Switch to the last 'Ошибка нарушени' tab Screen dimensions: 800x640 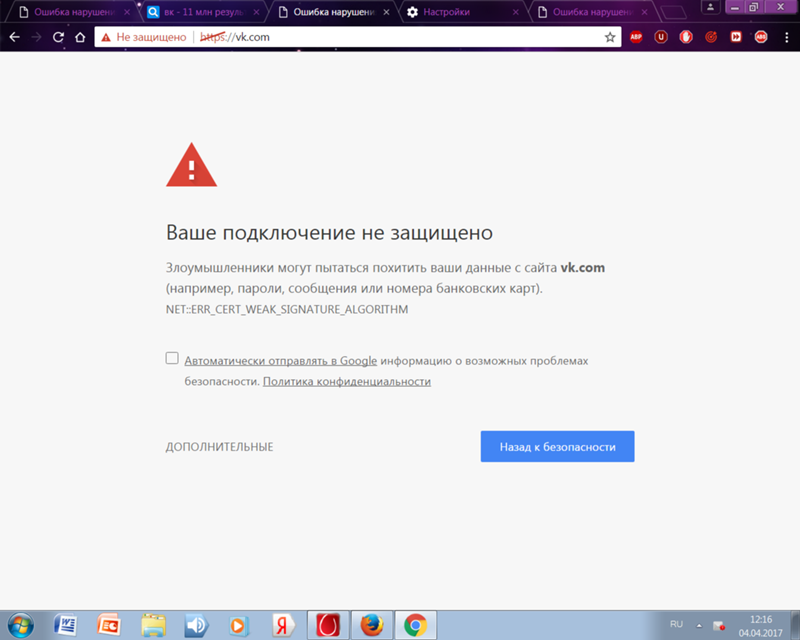pyautogui.click(x=592, y=12)
